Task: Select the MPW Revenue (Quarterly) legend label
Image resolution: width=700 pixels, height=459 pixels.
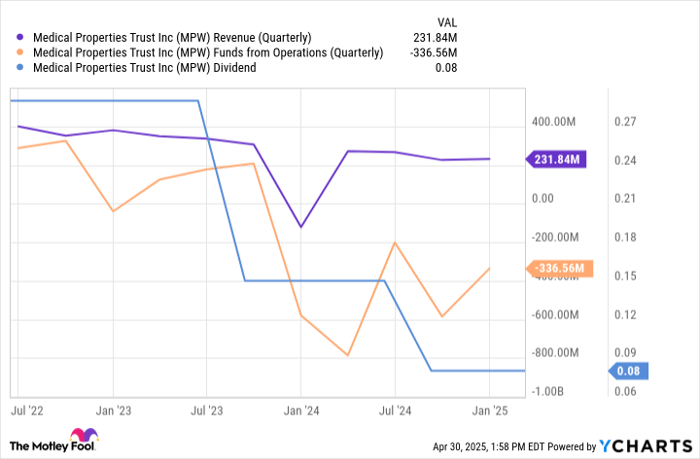Action: click(172, 38)
